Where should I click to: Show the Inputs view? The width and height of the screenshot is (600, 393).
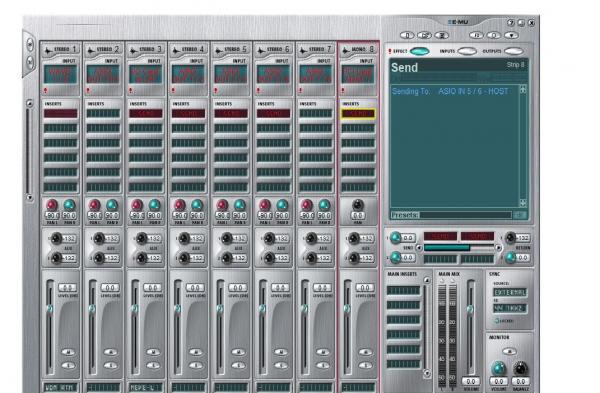(467, 51)
